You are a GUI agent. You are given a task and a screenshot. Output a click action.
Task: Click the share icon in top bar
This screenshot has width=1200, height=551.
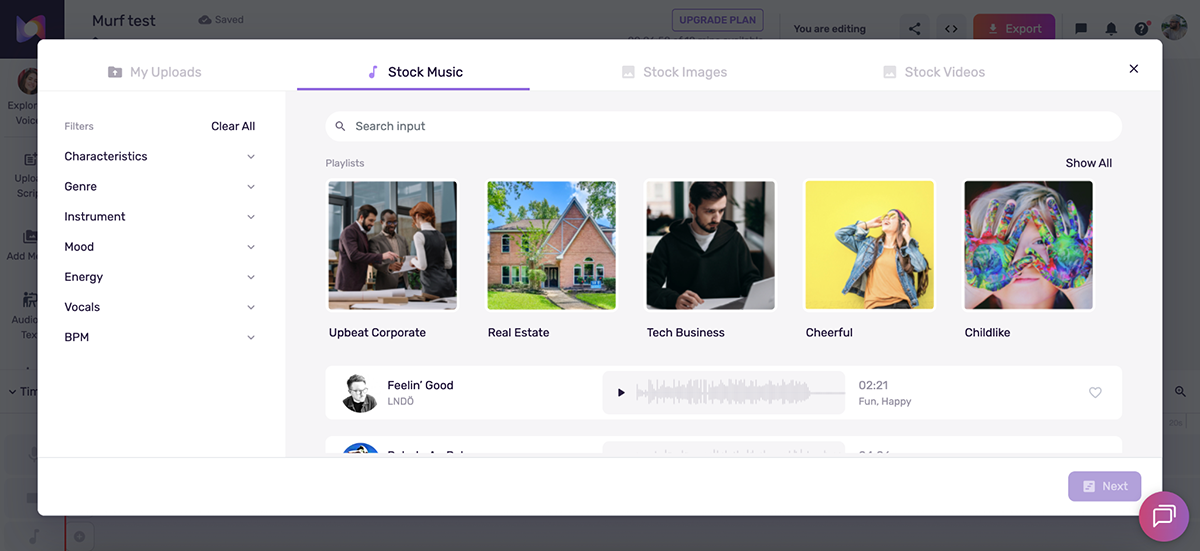tap(914, 29)
